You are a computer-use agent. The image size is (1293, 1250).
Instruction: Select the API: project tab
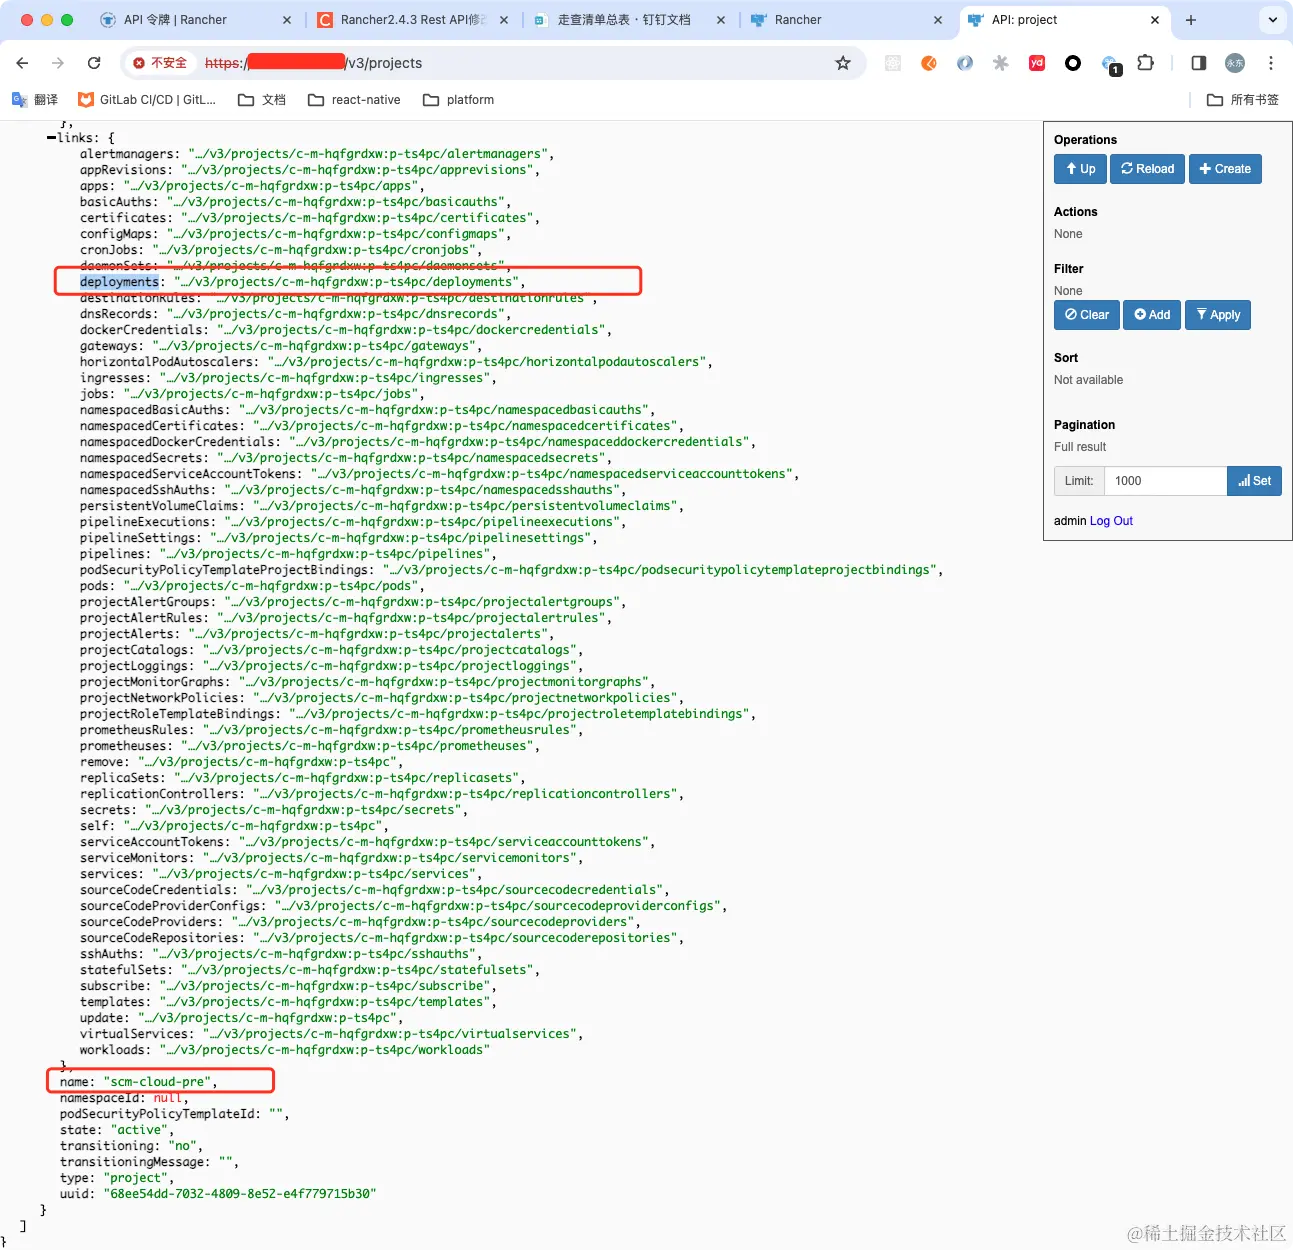coord(1064,20)
